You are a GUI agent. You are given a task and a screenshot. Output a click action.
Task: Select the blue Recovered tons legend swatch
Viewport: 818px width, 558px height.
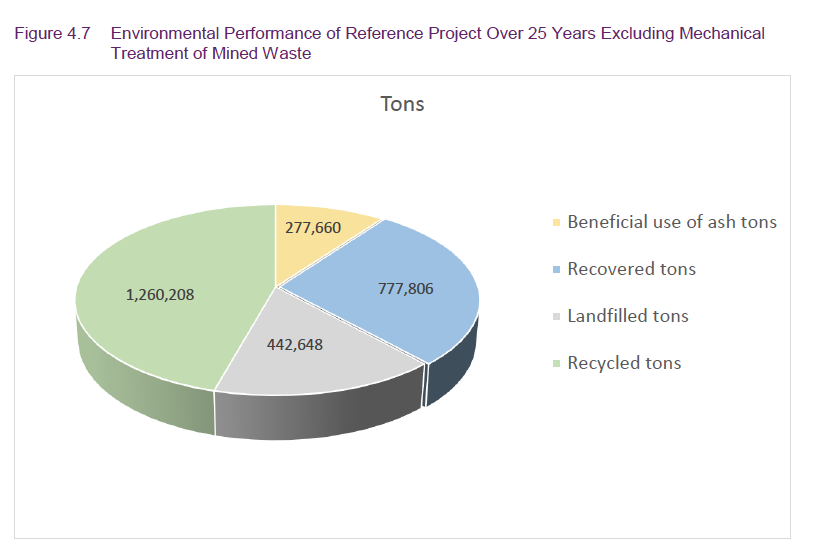[556, 269]
